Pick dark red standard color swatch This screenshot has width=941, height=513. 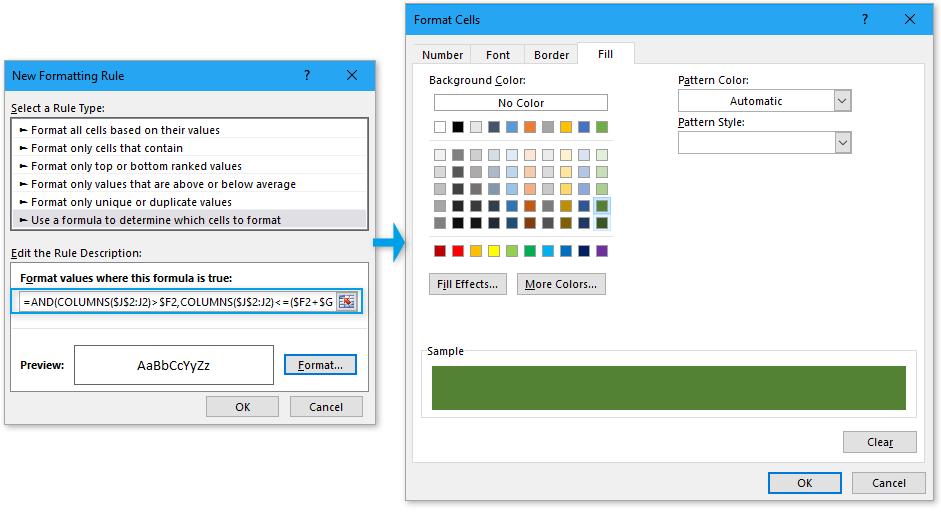point(440,251)
